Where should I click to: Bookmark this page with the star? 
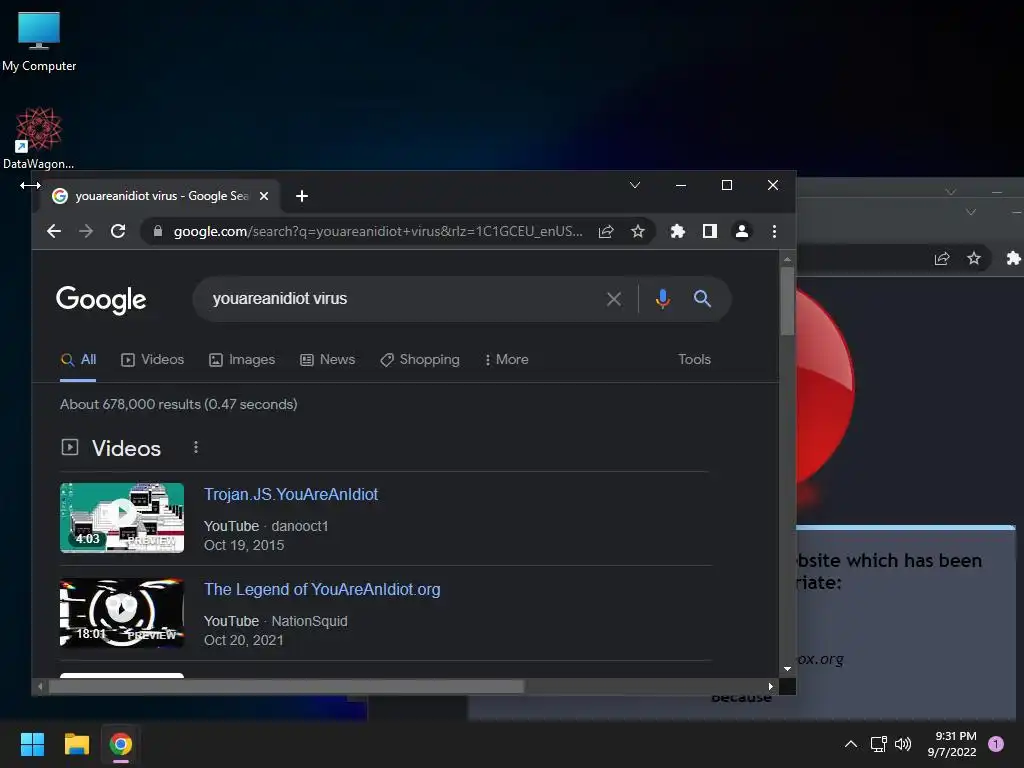coord(638,231)
